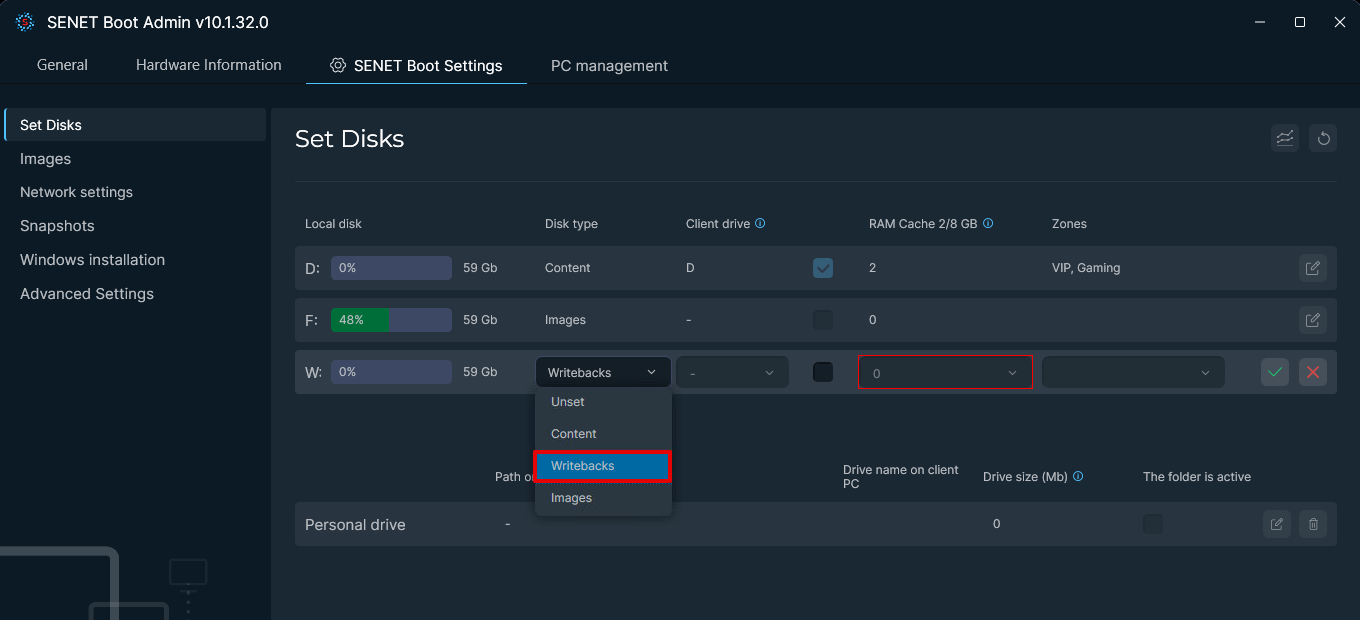The height and width of the screenshot is (620, 1360).
Task: Open the W: RAM Cache dropdown
Action: coord(945,373)
